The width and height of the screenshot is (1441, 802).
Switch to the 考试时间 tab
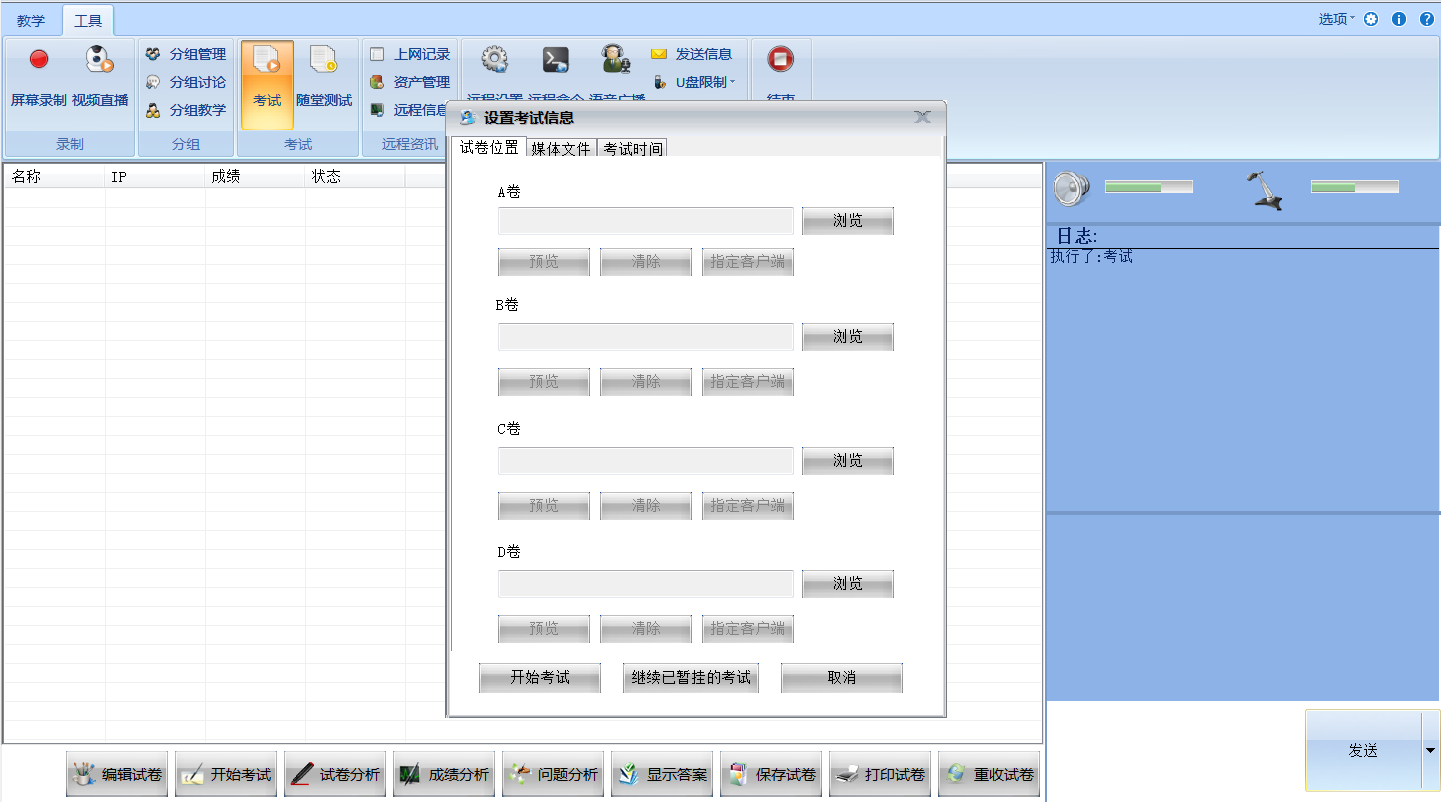632,149
